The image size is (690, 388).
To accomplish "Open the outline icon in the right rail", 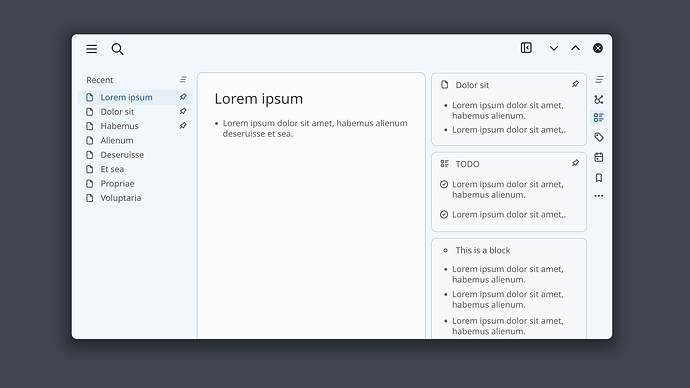I will (x=599, y=80).
